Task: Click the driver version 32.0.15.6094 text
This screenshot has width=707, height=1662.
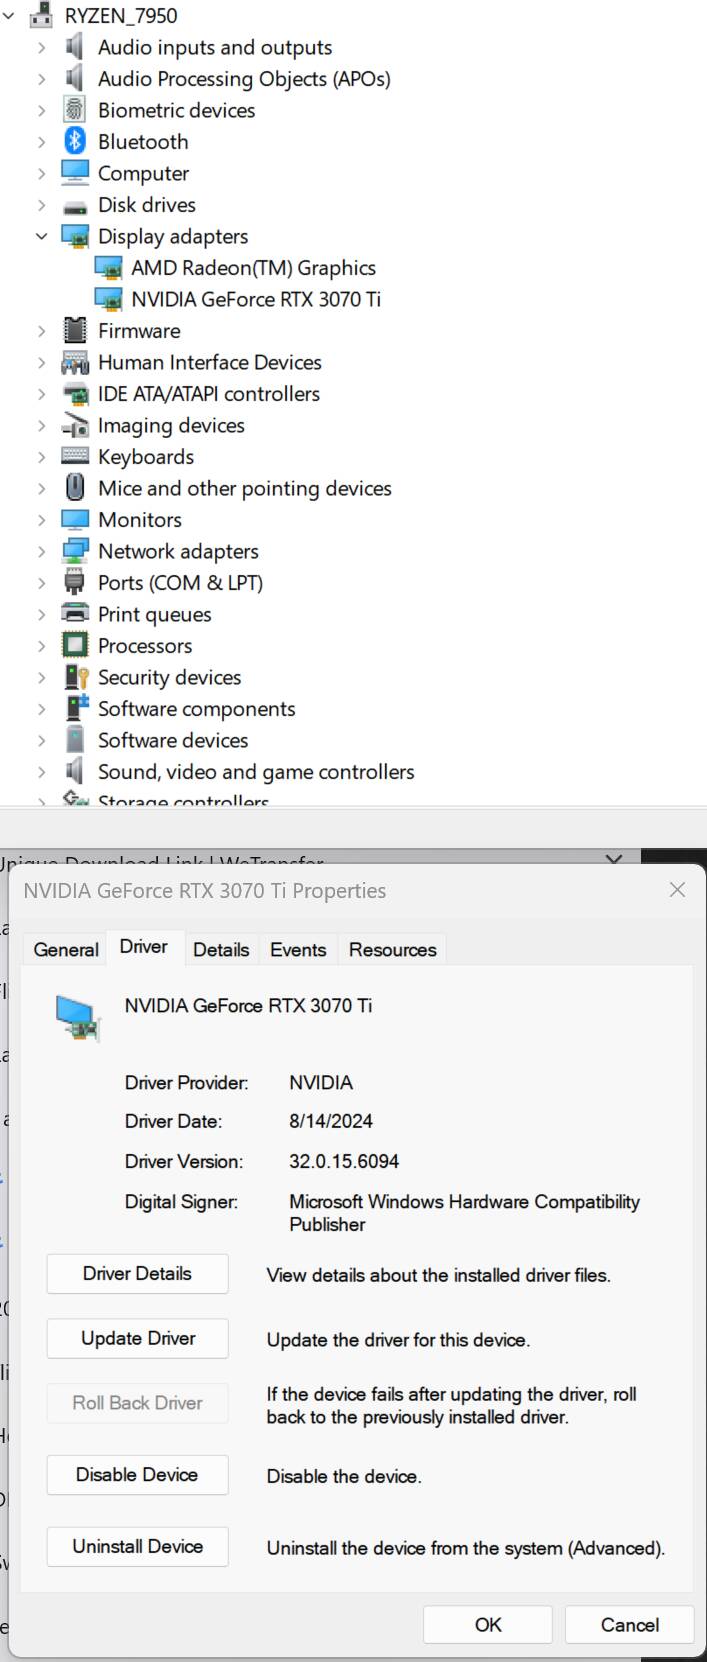Action: (344, 1161)
